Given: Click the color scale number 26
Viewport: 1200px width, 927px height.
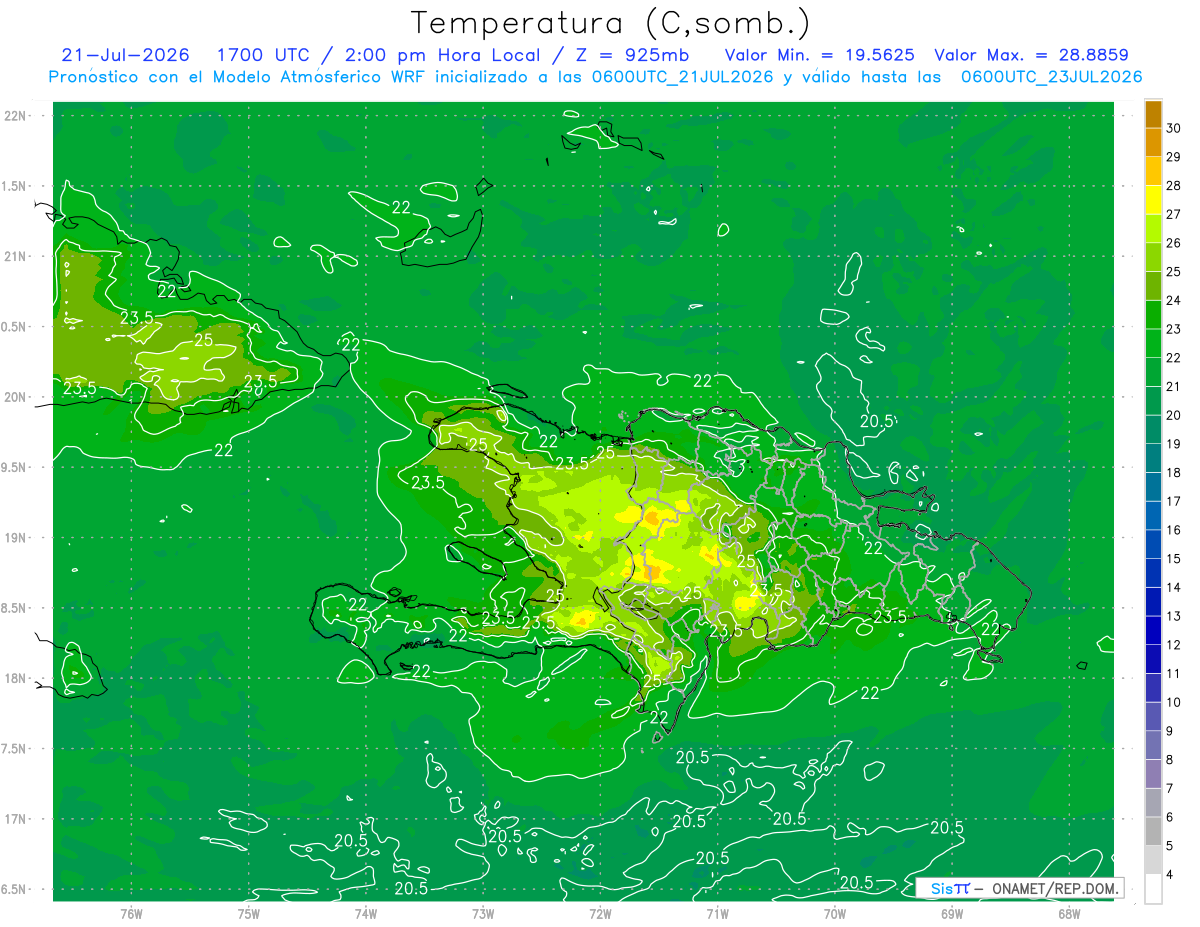Looking at the screenshot, I should [x=1174, y=243].
